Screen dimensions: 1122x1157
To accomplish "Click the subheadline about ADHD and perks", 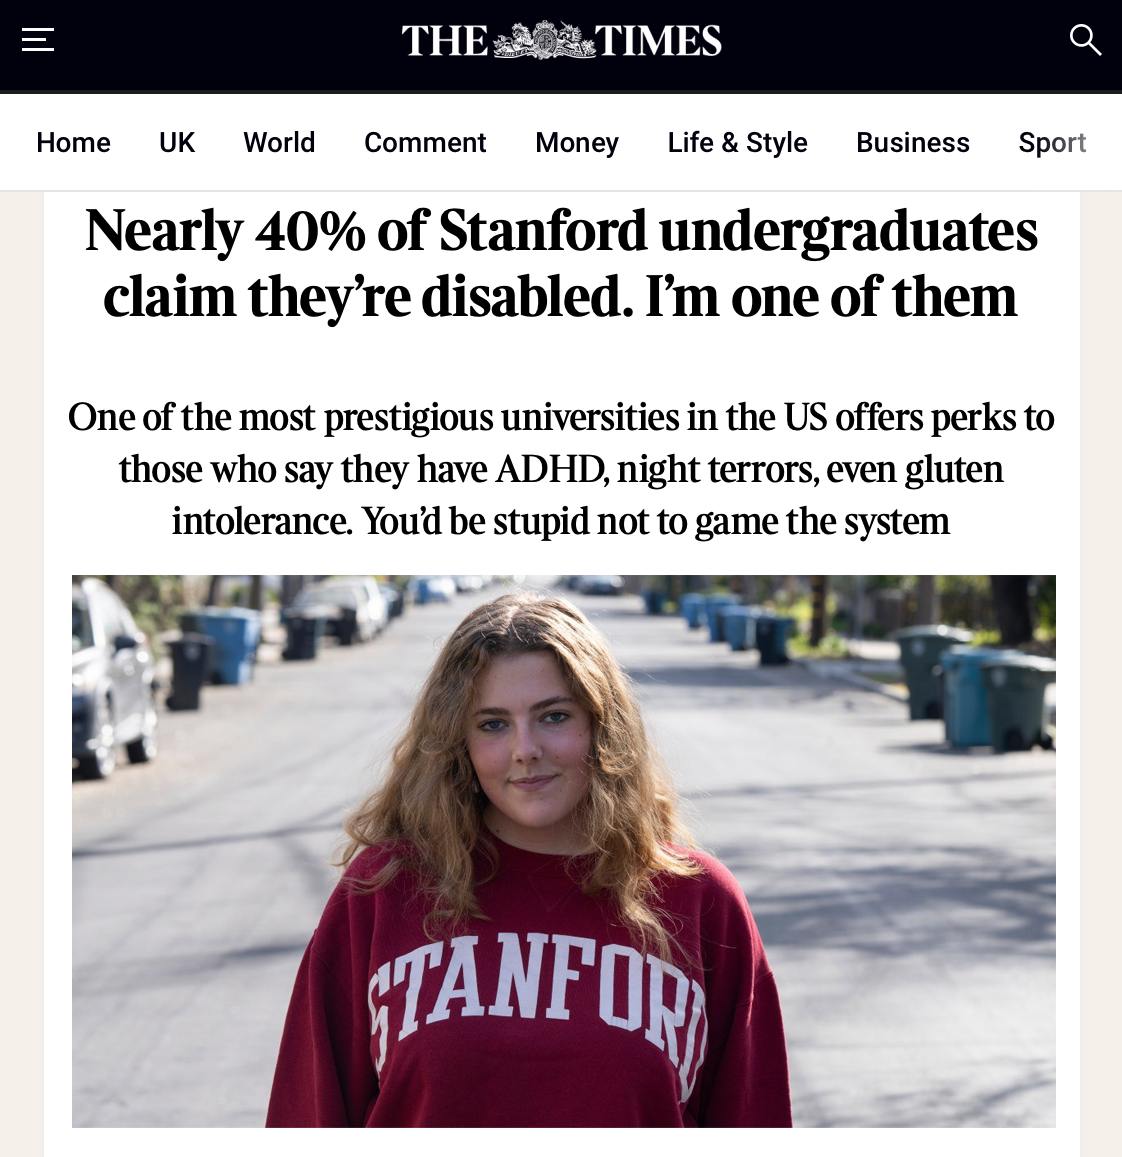I will [561, 468].
